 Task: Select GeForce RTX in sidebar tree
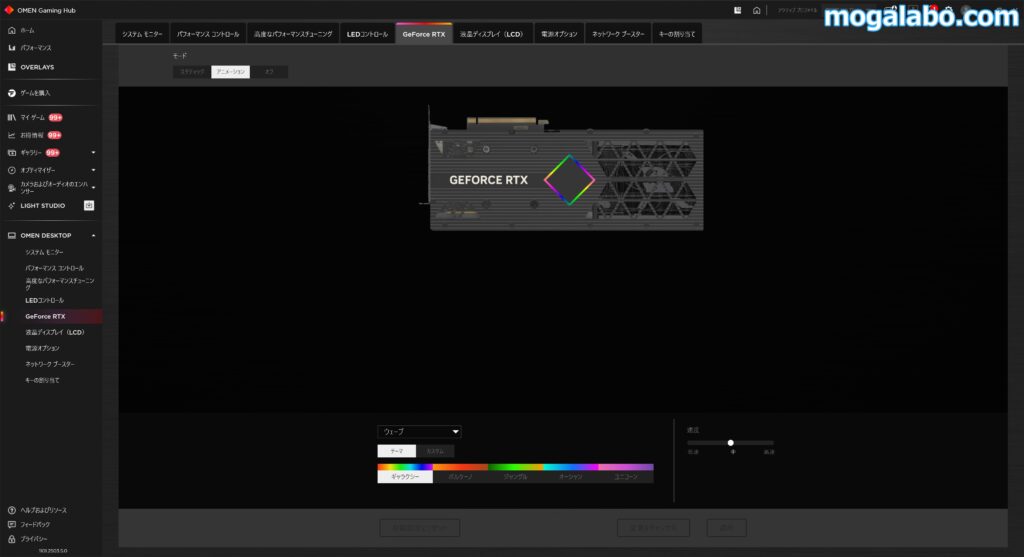click(45, 317)
